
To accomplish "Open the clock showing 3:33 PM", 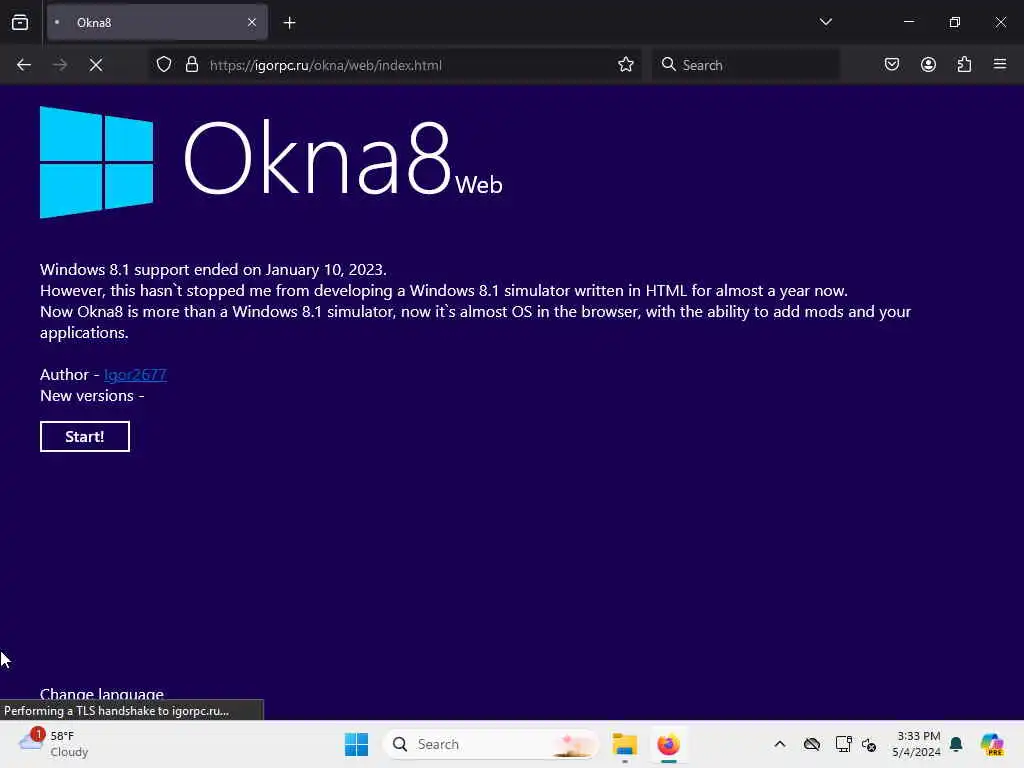I will (916, 744).
